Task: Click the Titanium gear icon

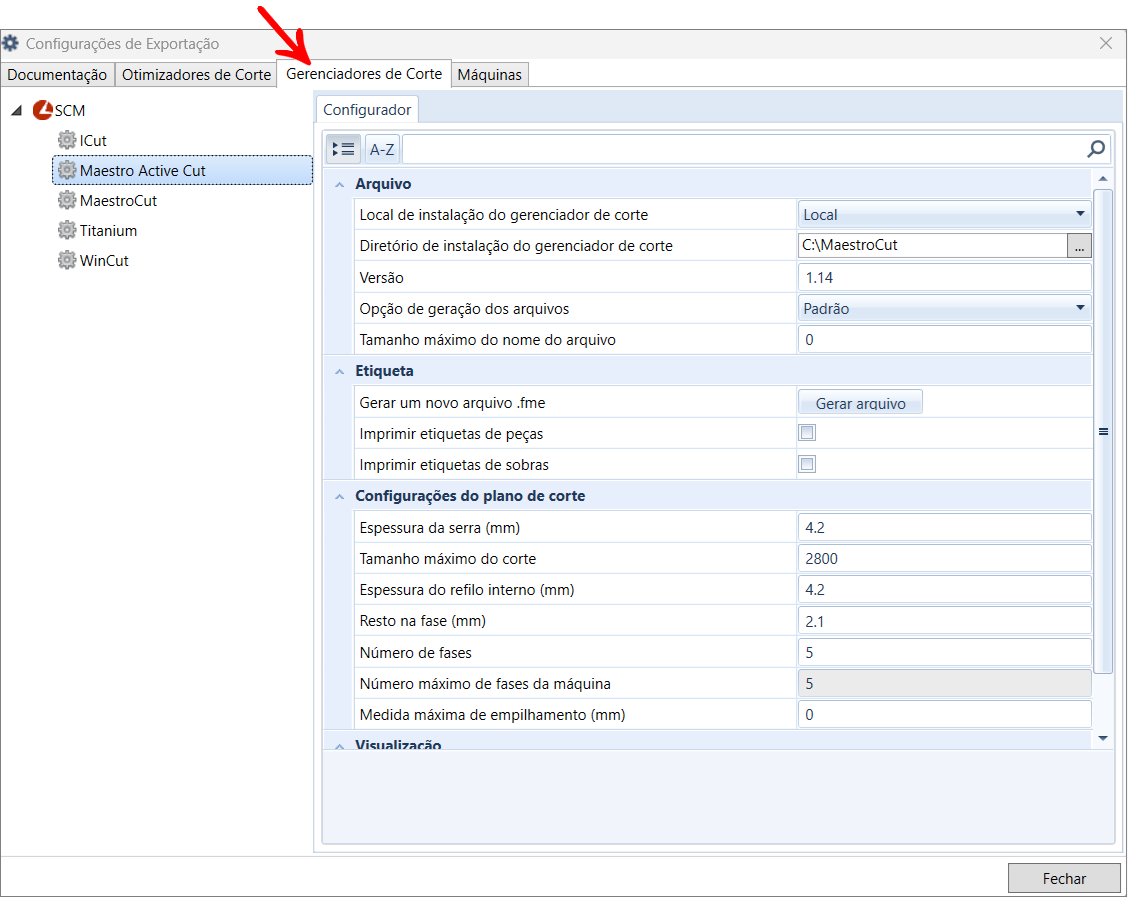Action: (x=67, y=231)
